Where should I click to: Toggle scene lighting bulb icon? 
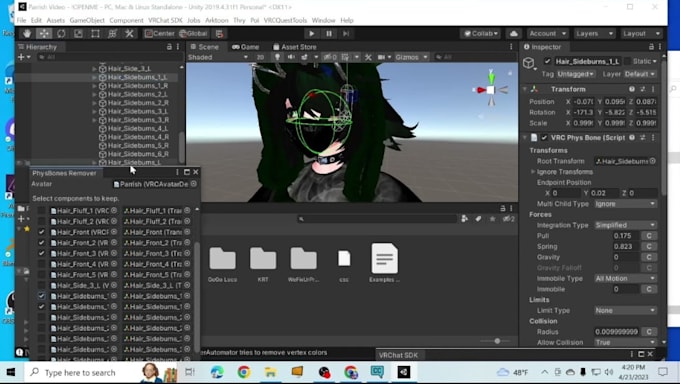(277, 57)
